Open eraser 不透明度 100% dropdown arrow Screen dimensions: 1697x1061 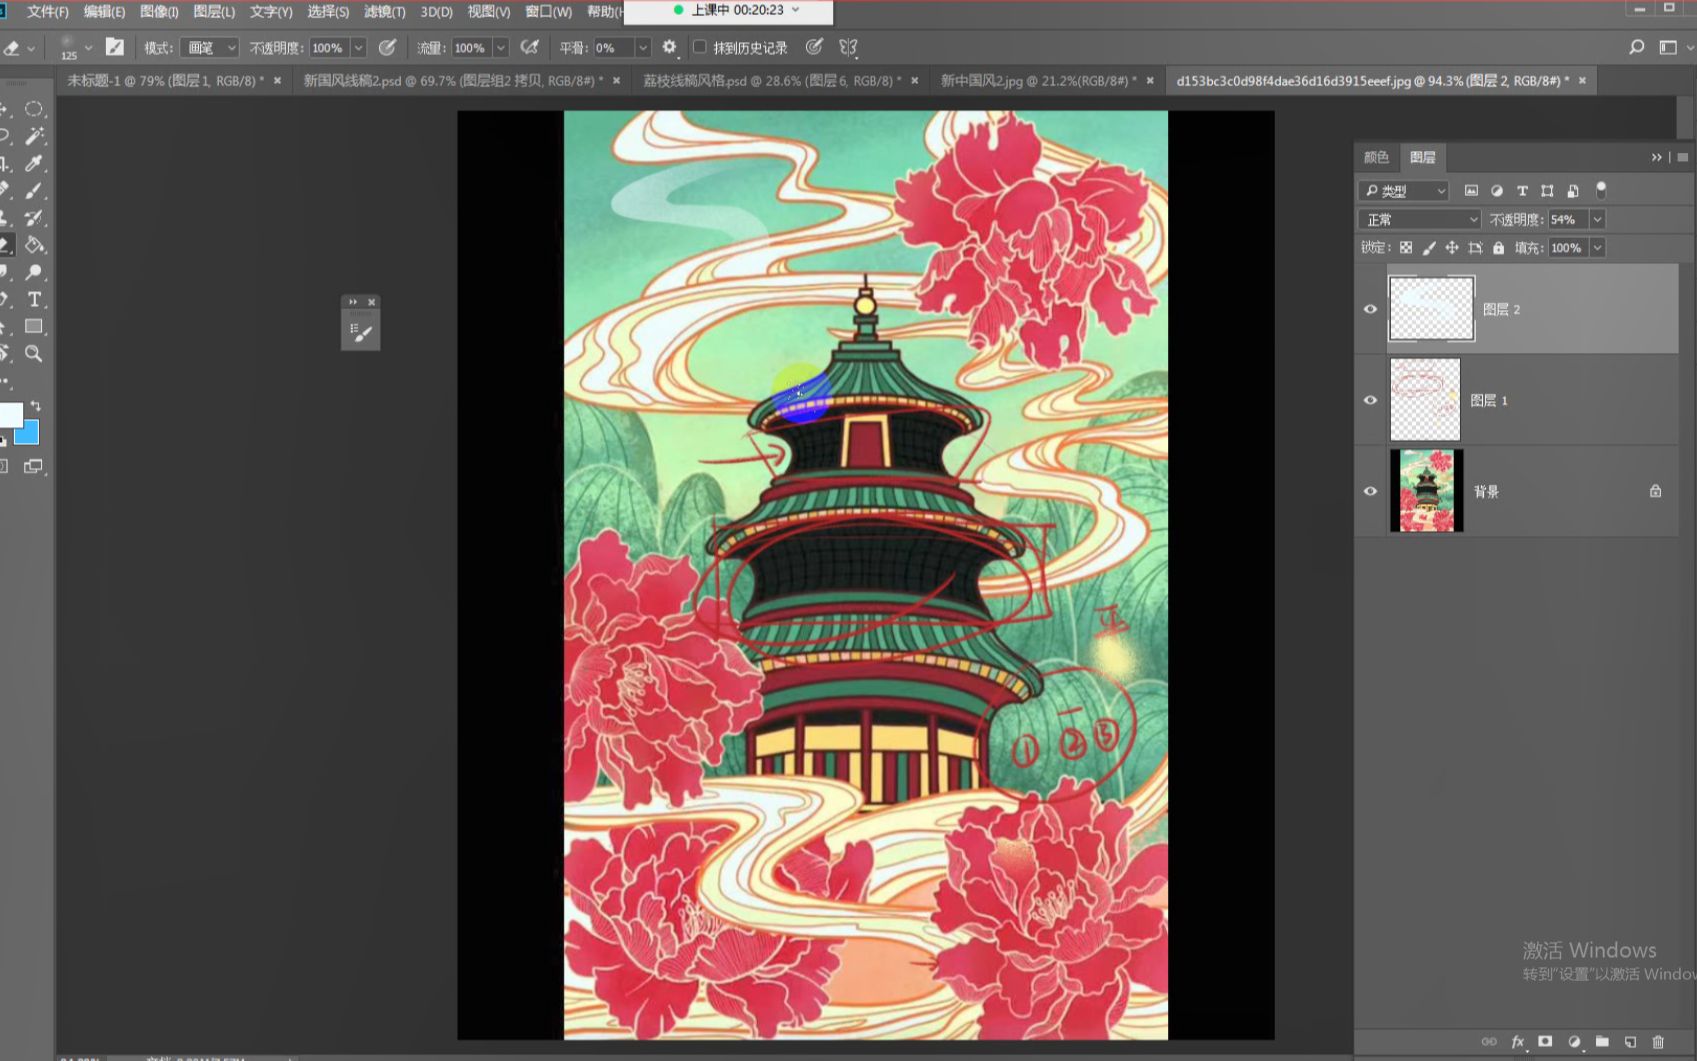point(358,47)
